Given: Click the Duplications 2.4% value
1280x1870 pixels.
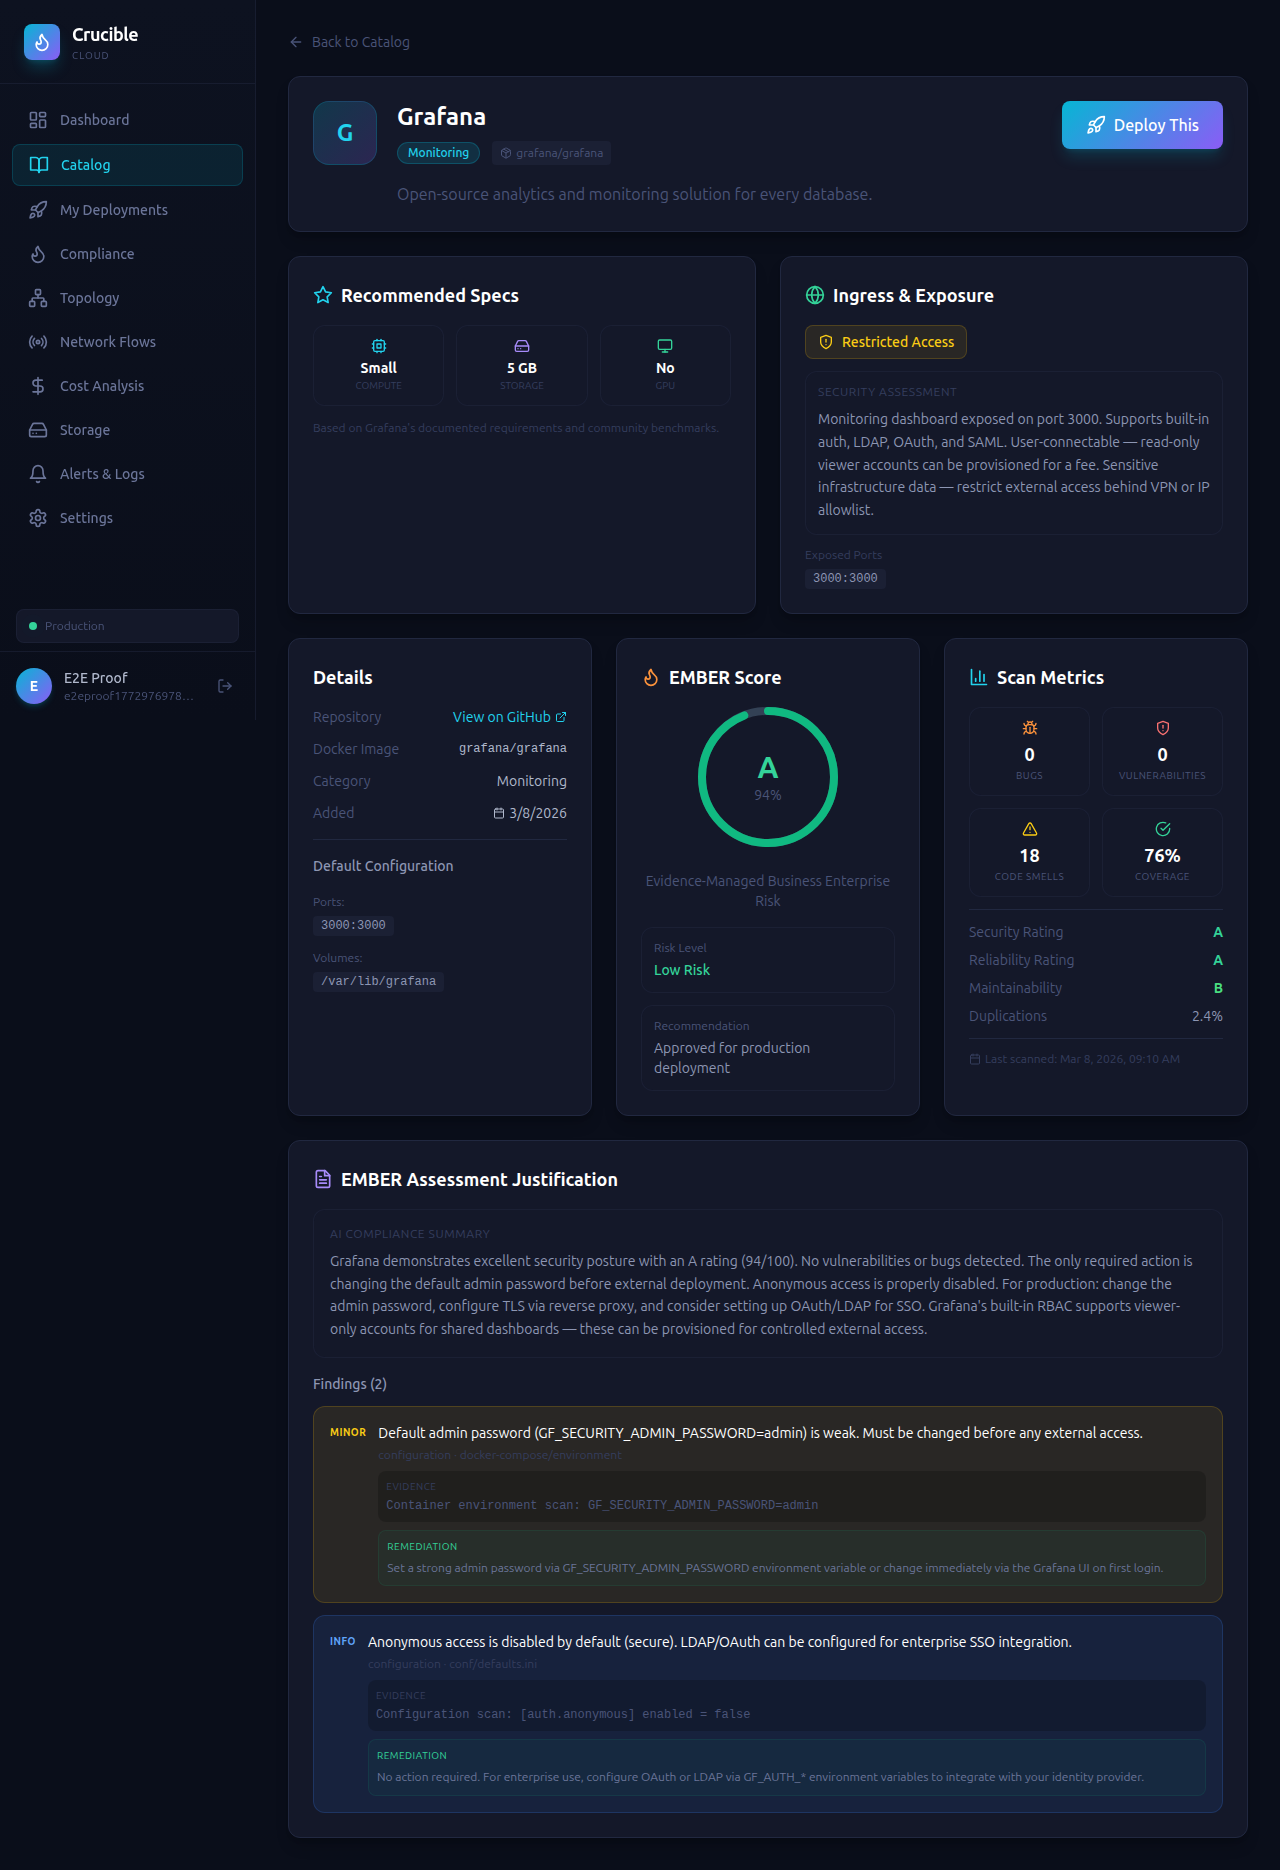Looking at the screenshot, I should point(1207,1016).
